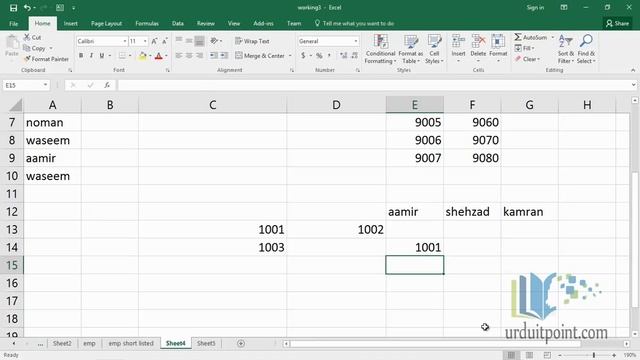Image resolution: width=640 pixels, height=360 pixels.
Task: Click Tell me what you want to do
Action: click(354, 24)
